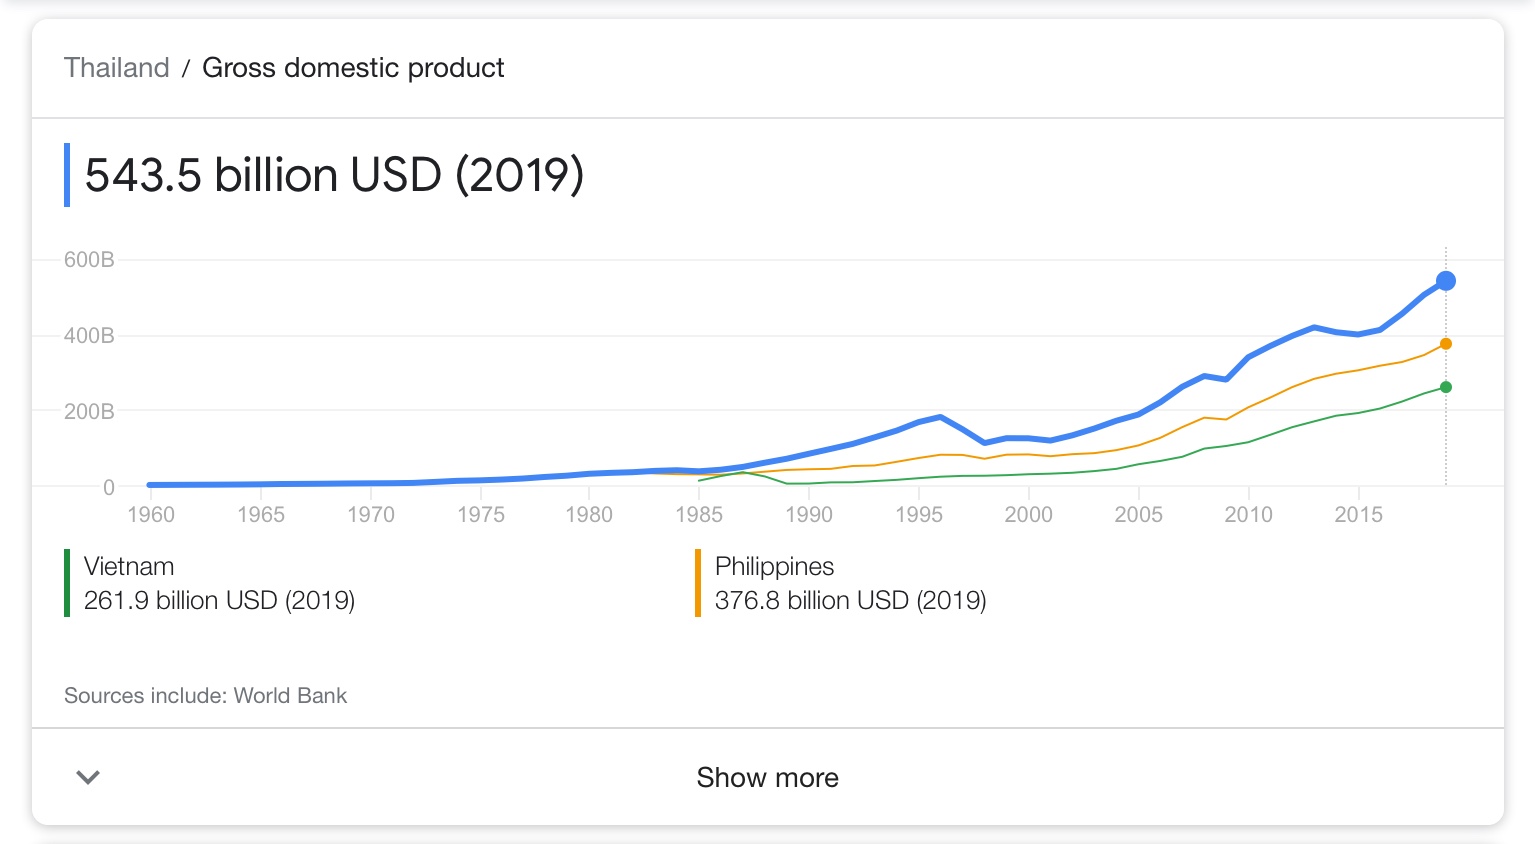Click the blue Thailand color bar
The height and width of the screenshot is (844, 1535).
click(67, 175)
